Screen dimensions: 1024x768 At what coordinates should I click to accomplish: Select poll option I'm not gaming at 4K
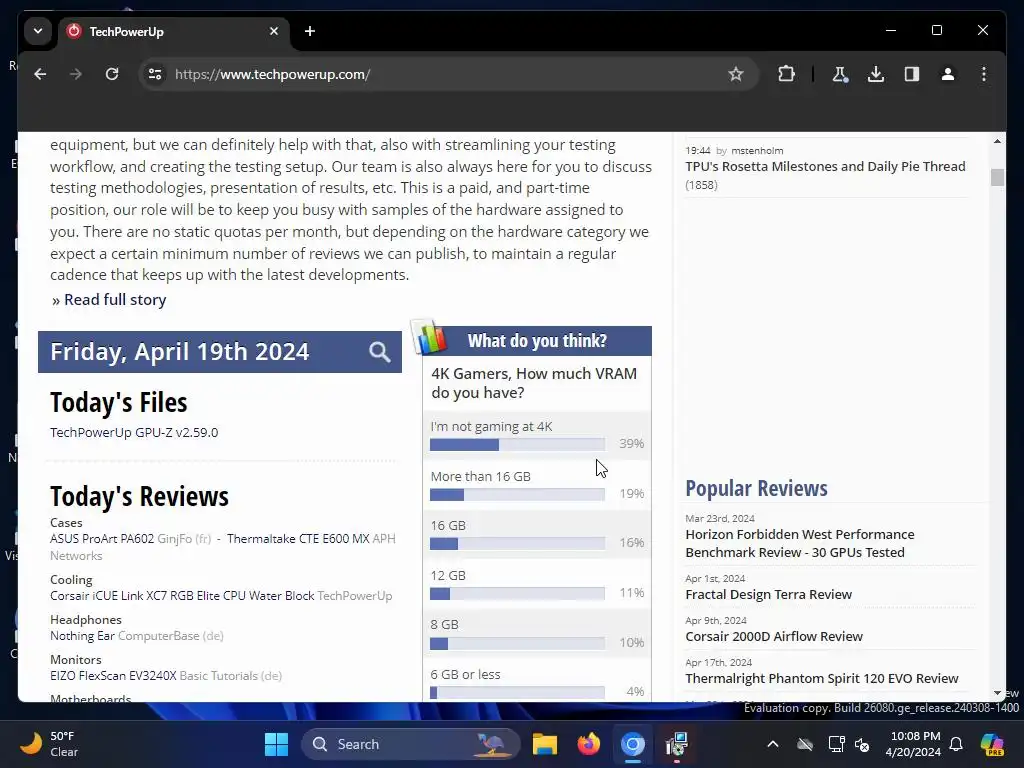pos(491,426)
